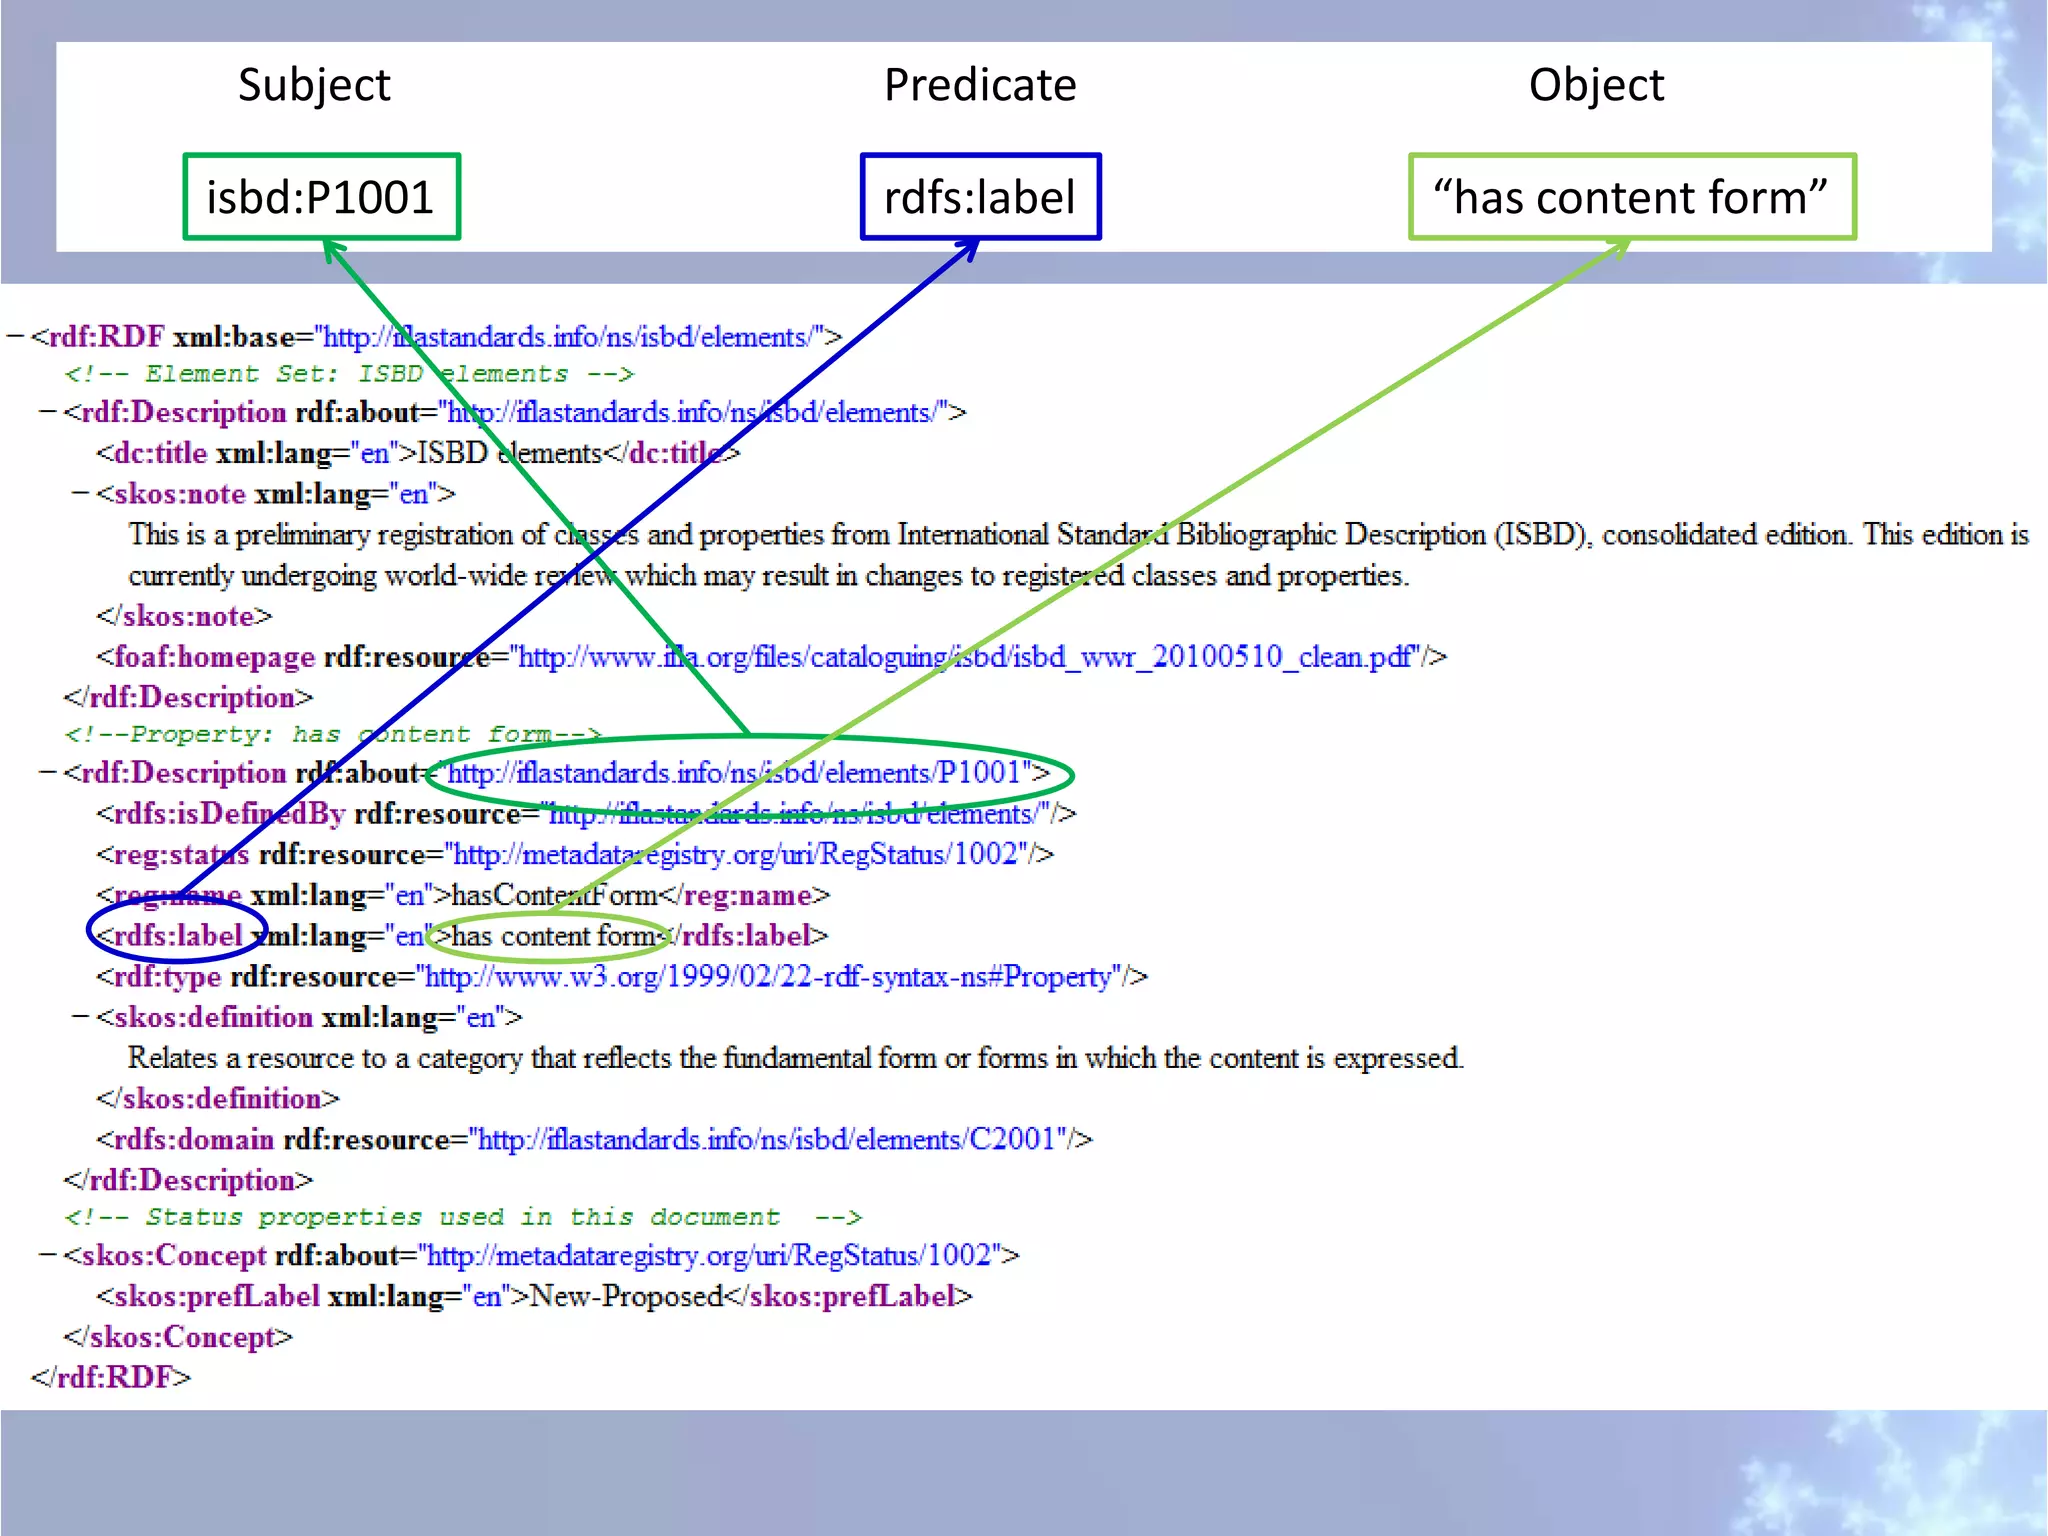Click the closing rdf:RDF tag
The height and width of the screenshot is (1536, 2048).
111,1378
